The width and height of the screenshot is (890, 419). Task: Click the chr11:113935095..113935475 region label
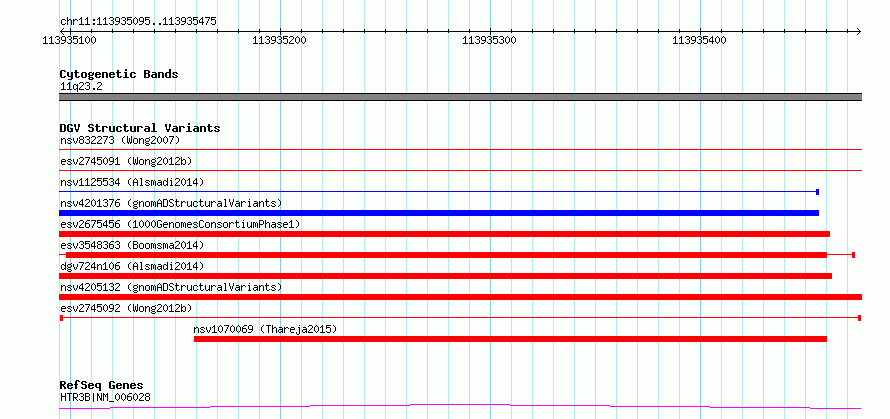138,22
